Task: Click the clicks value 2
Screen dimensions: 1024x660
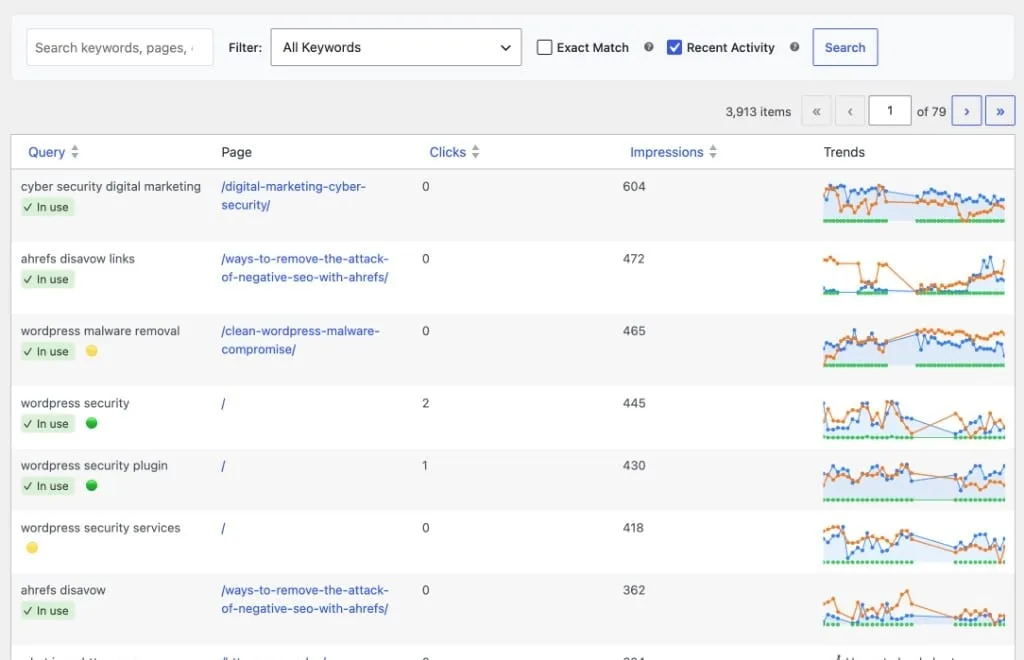Action: [426, 403]
